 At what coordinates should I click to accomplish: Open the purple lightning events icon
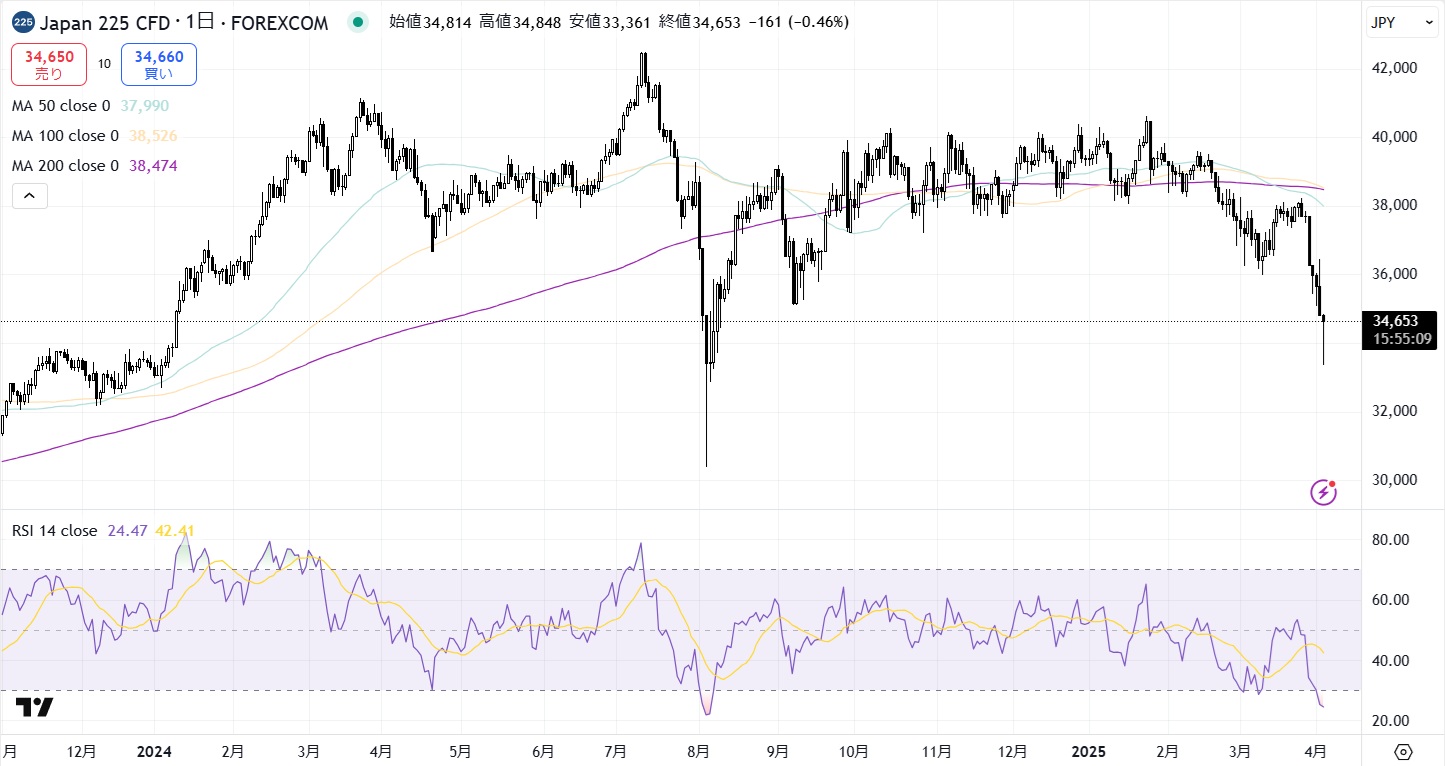point(1323,491)
